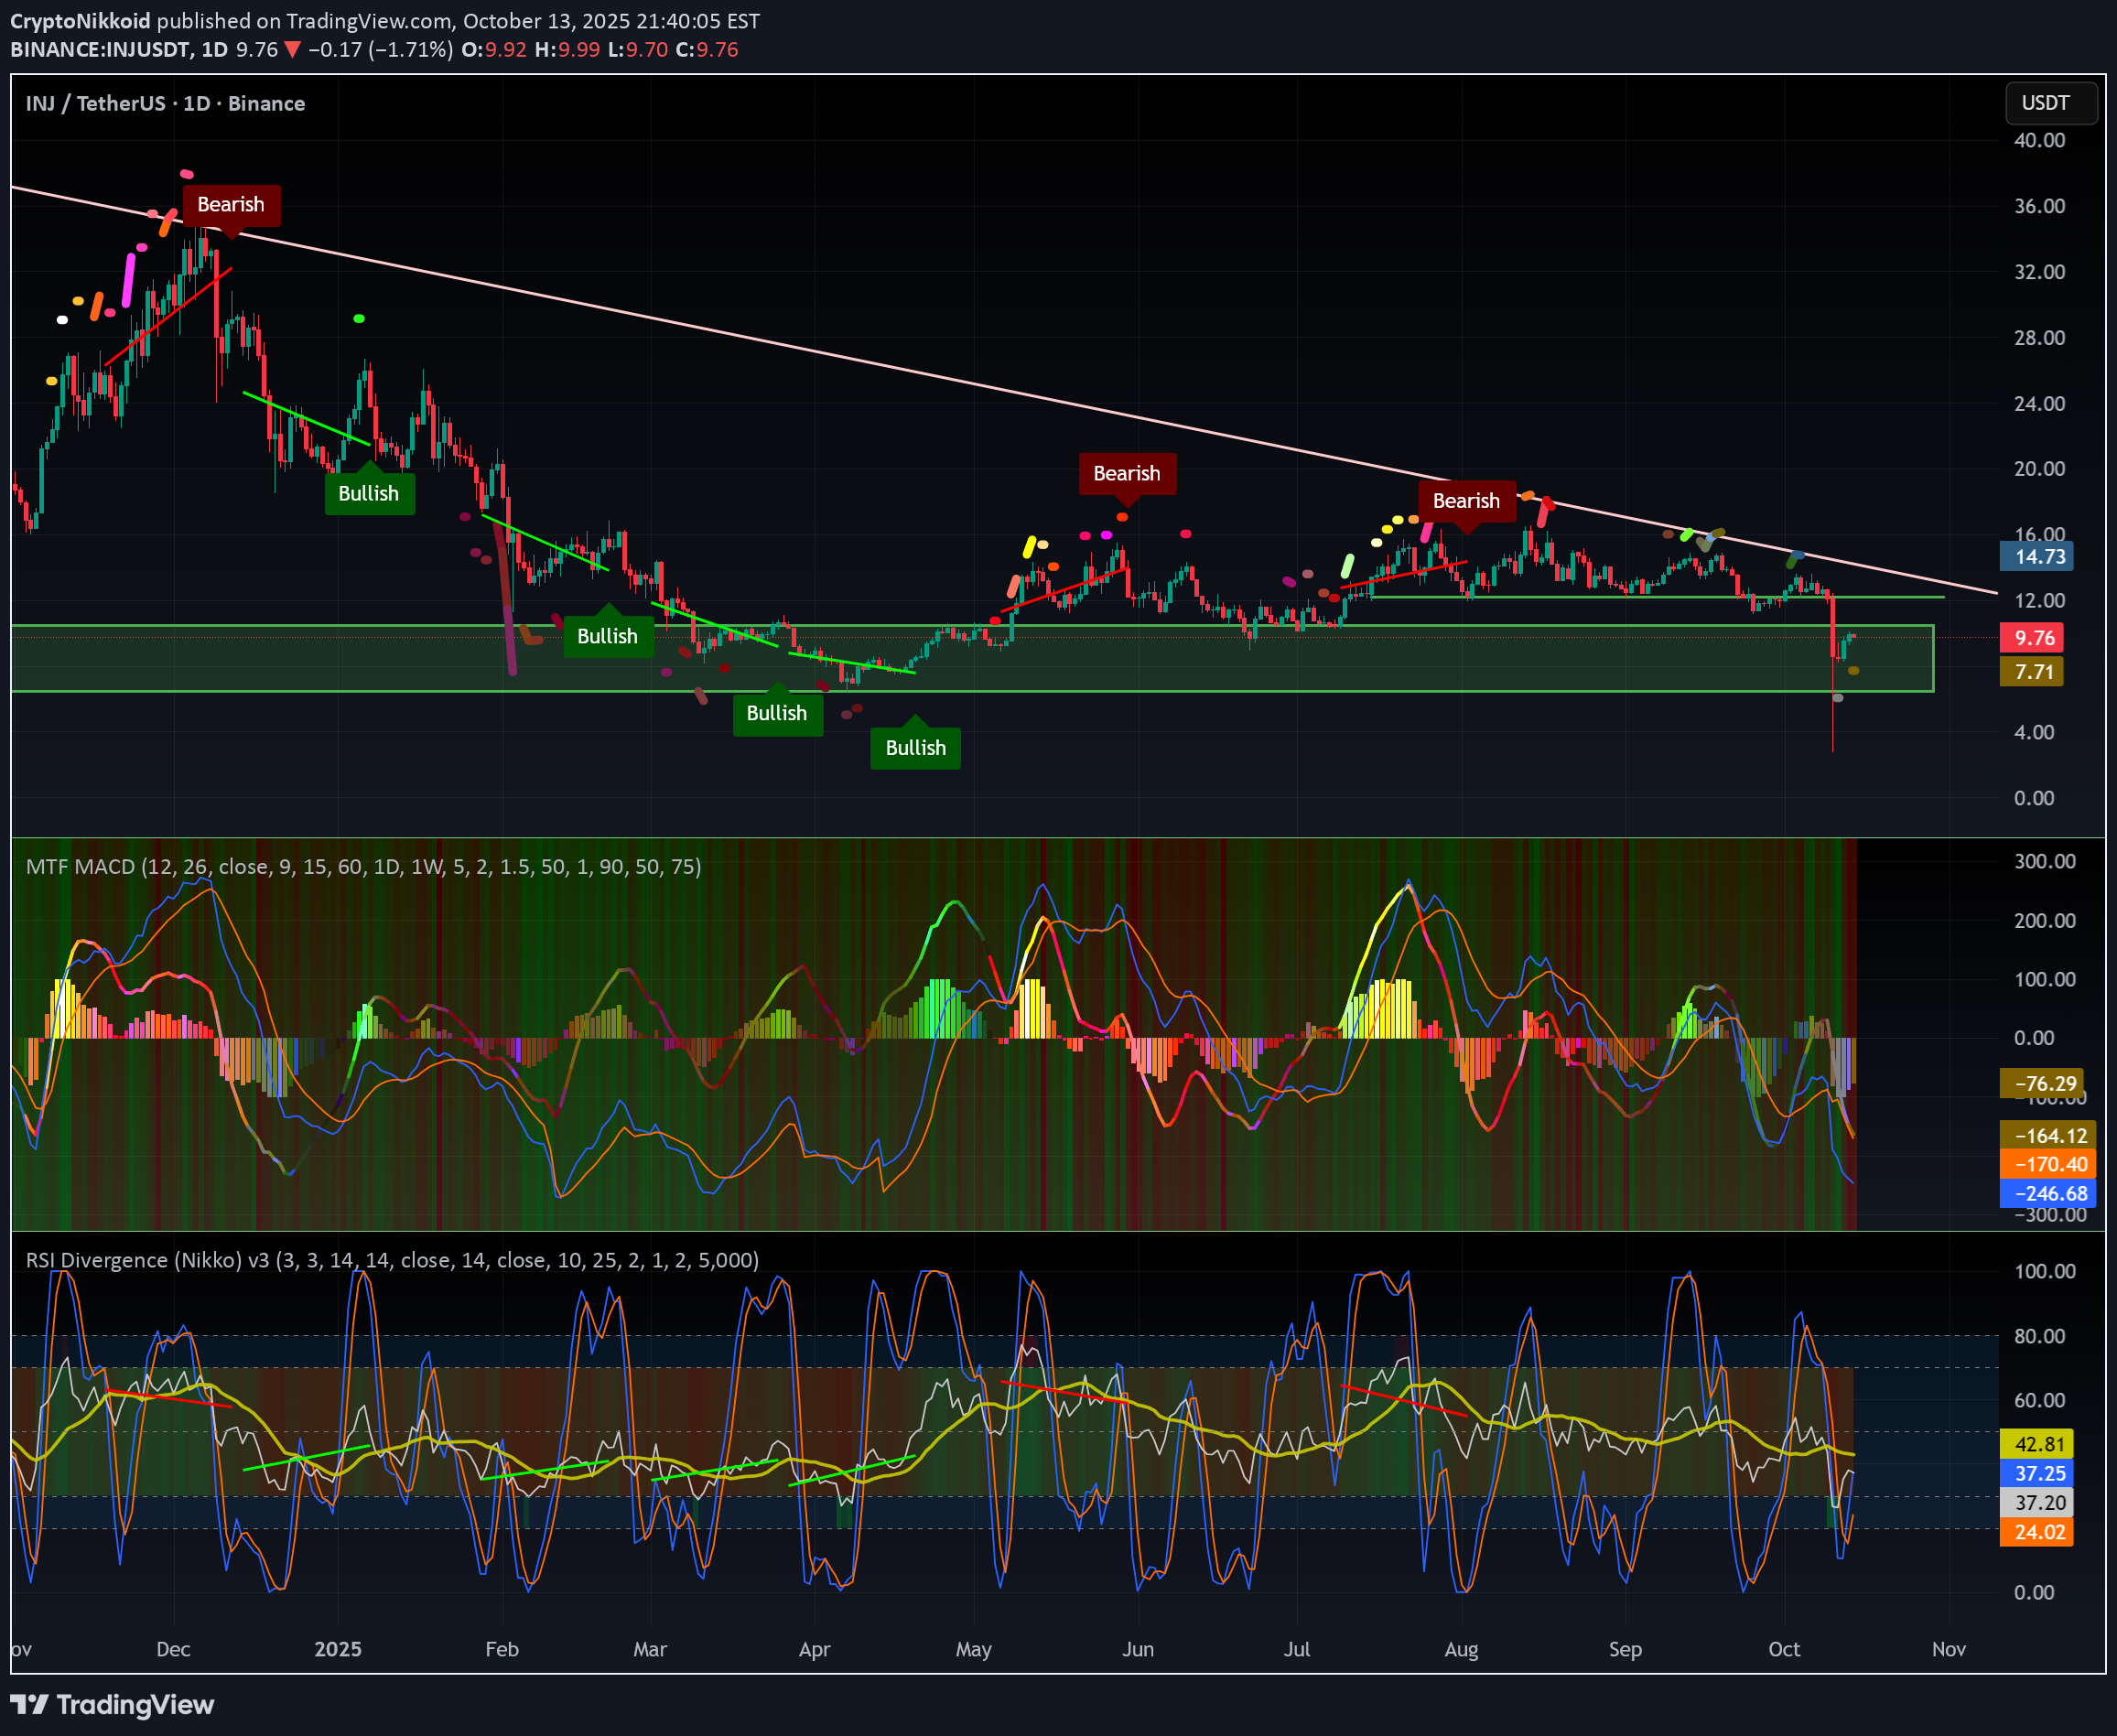Click the 2025 label on time axis

pos(338,1649)
